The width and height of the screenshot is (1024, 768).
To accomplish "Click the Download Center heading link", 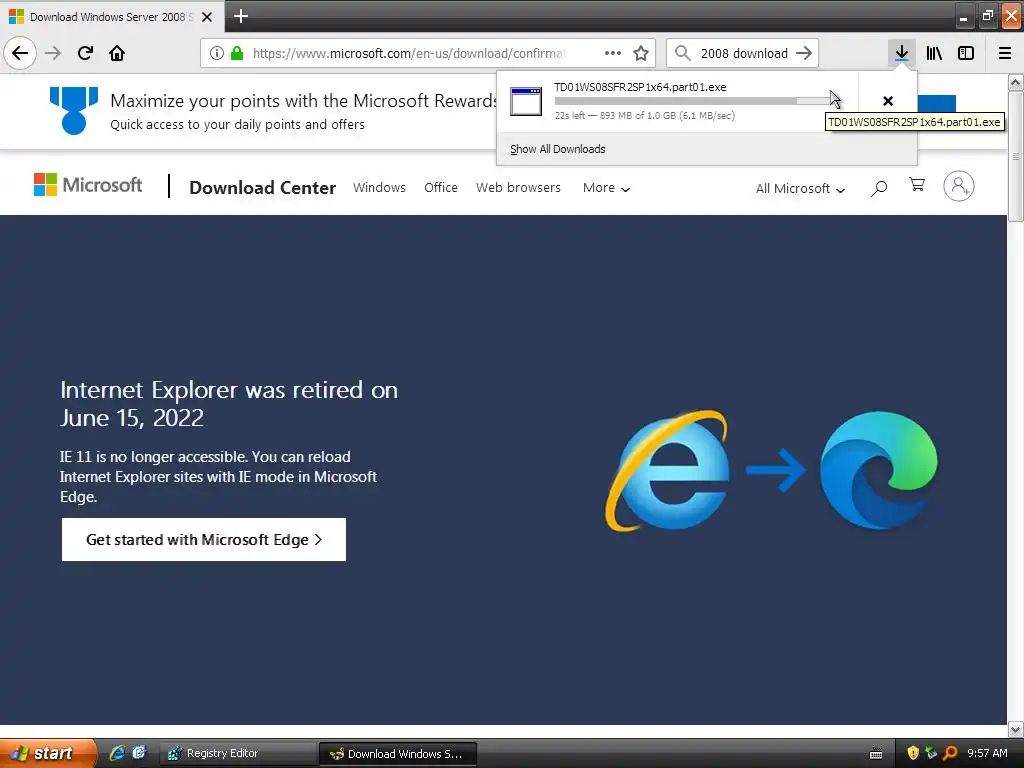I will coord(263,187).
